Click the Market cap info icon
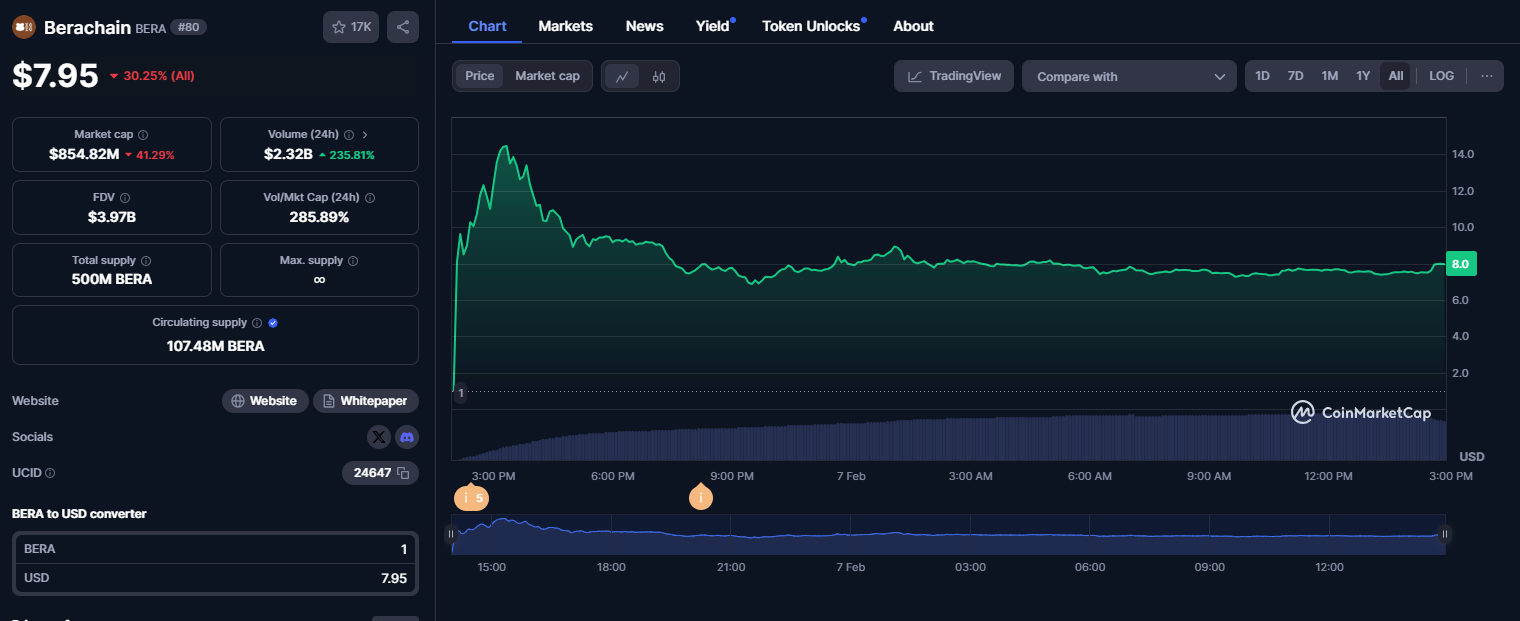The image size is (1520, 621). [143, 135]
